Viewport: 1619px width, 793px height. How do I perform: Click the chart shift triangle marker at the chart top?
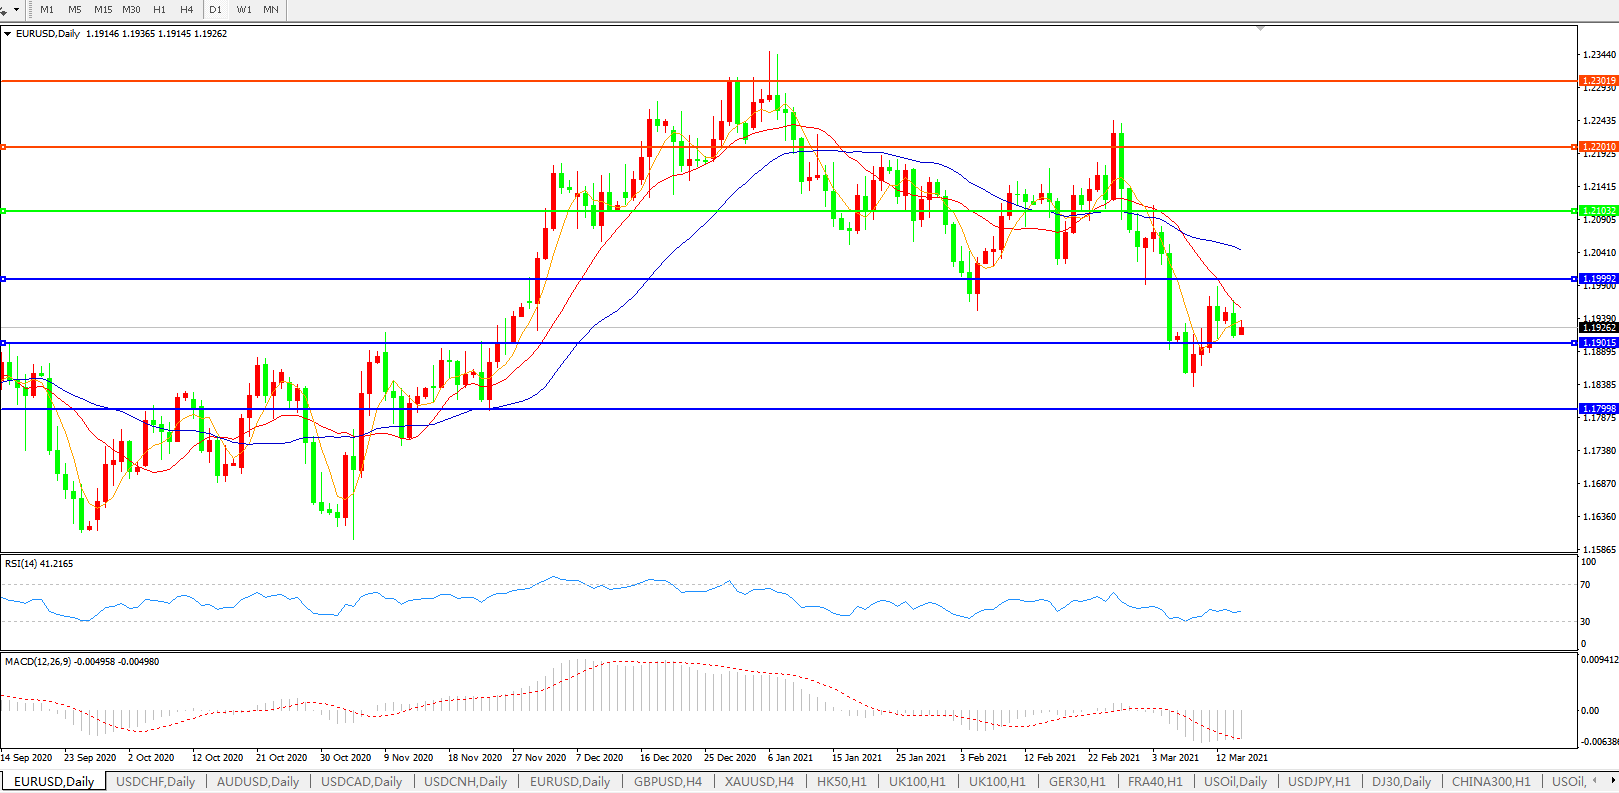pyautogui.click(x=1260, y=29)
